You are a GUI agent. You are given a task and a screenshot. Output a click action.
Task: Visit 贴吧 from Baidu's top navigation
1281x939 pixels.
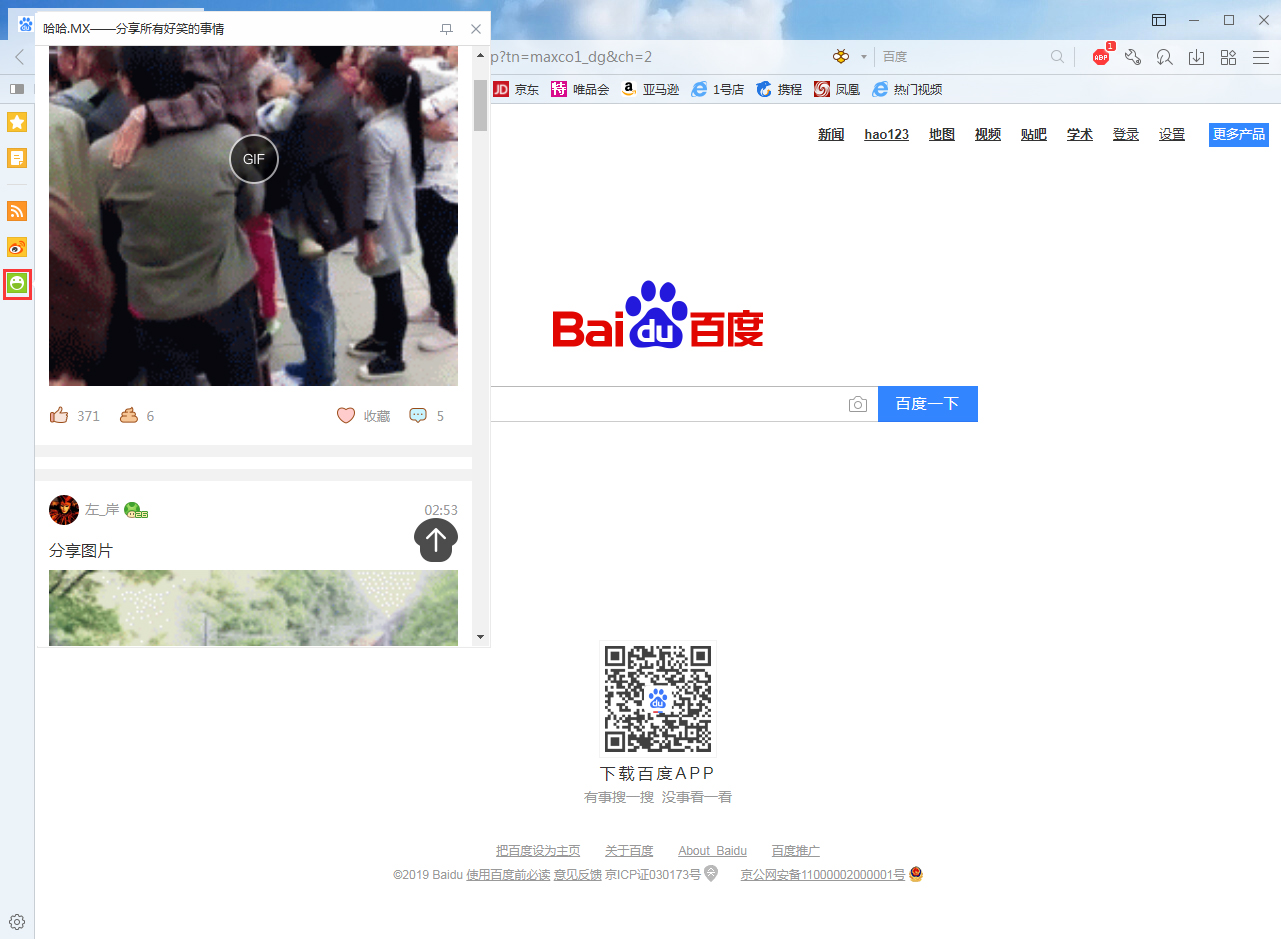click(1033, 134)
